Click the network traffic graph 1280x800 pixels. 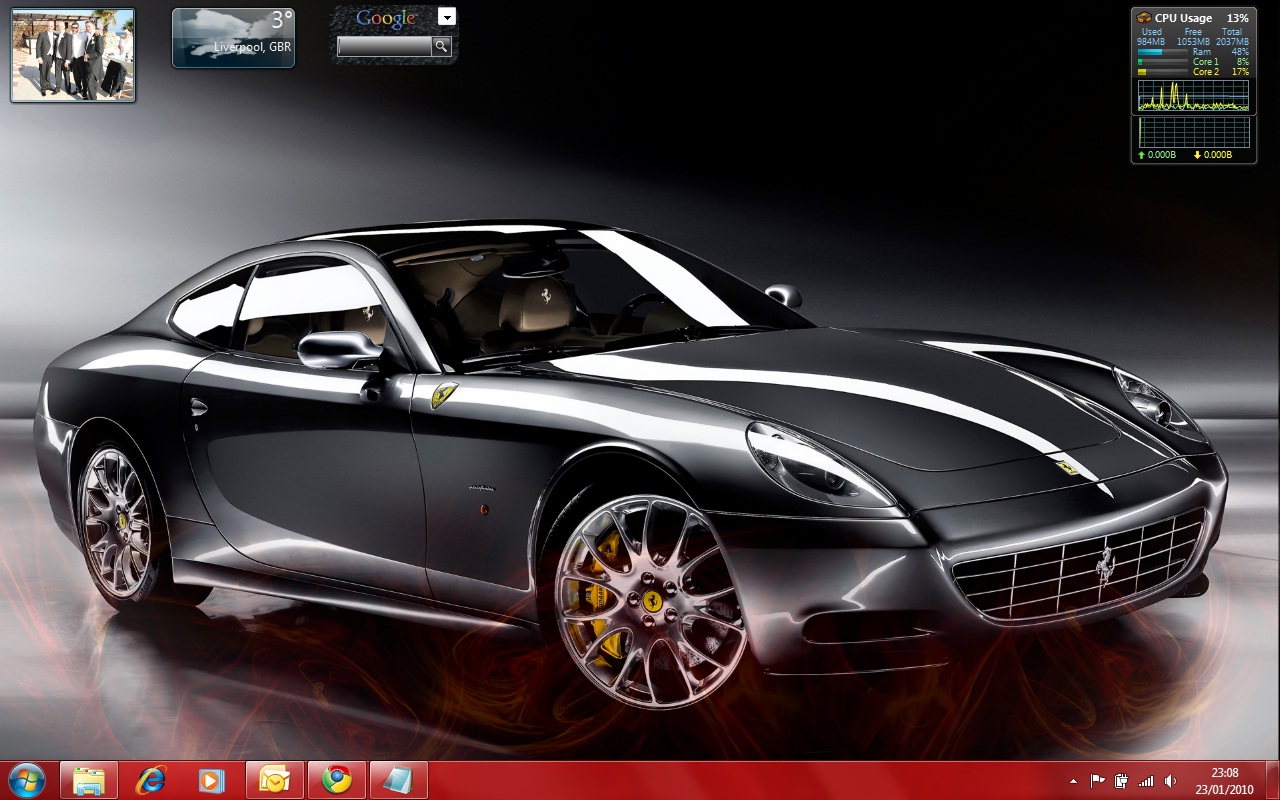coord(1194,132)
